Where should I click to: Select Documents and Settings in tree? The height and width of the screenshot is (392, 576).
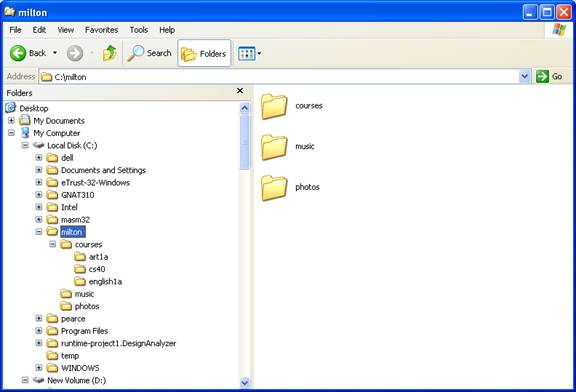(x=103, y=170)
